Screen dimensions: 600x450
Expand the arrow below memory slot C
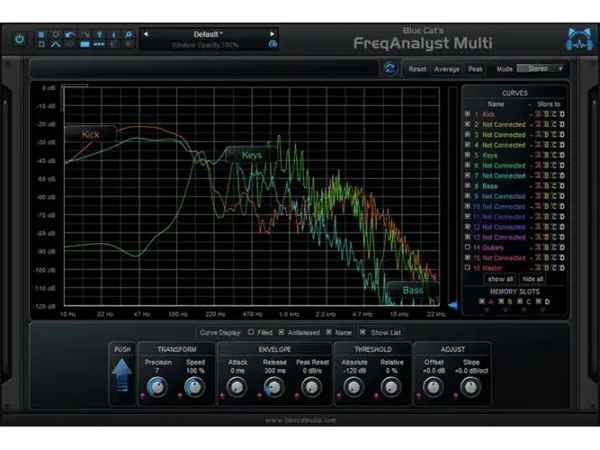coord(524,310)
